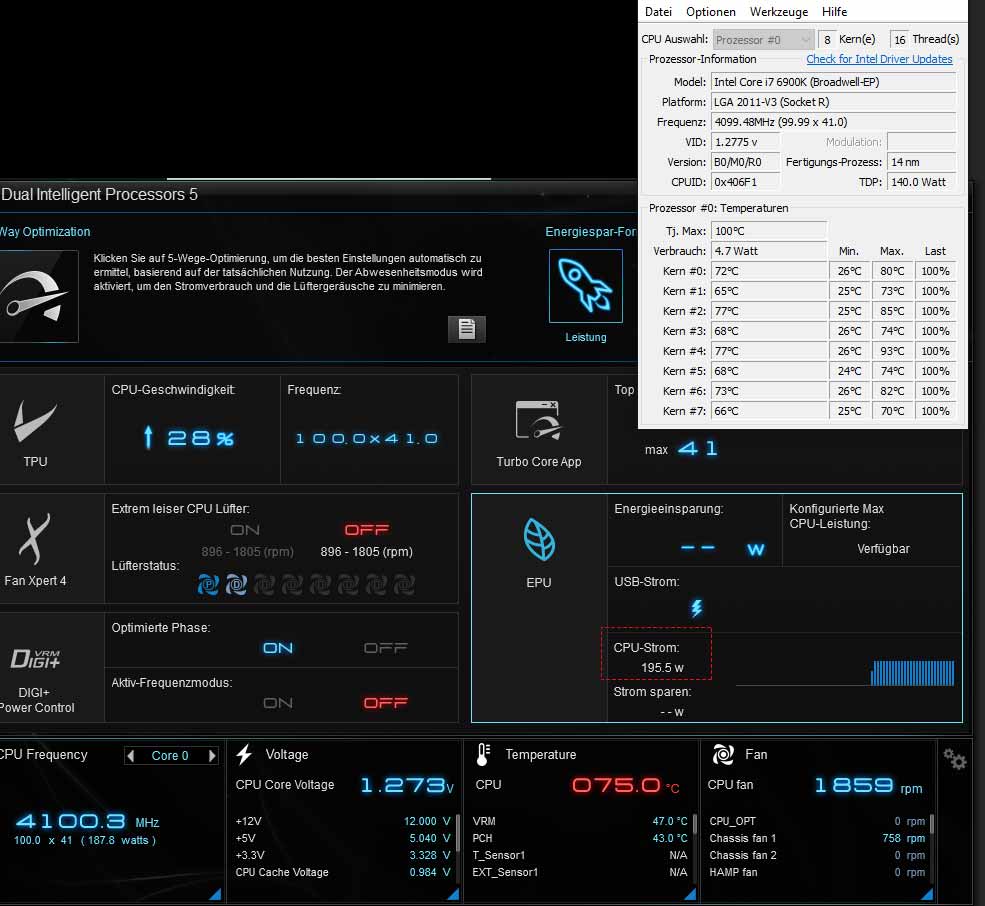Click the Frequenz field 4099.48MHz
The height and width of the screenshot is (906, 985).
(x=833, y=122)
